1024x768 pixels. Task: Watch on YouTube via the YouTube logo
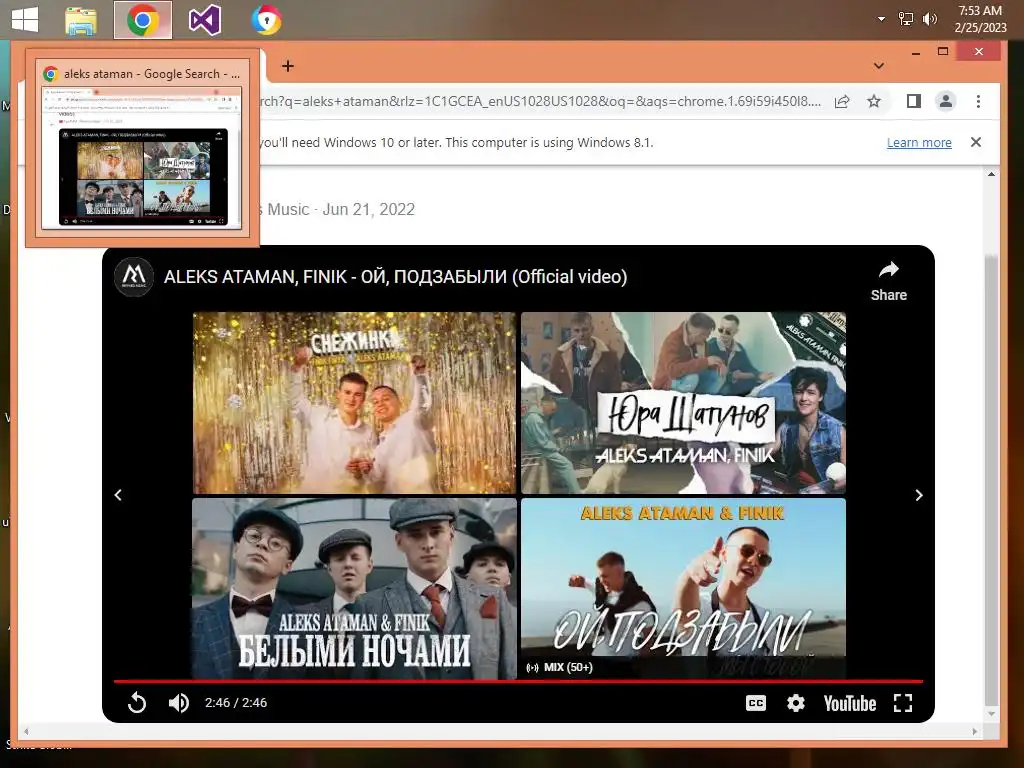tap(850, 703)
